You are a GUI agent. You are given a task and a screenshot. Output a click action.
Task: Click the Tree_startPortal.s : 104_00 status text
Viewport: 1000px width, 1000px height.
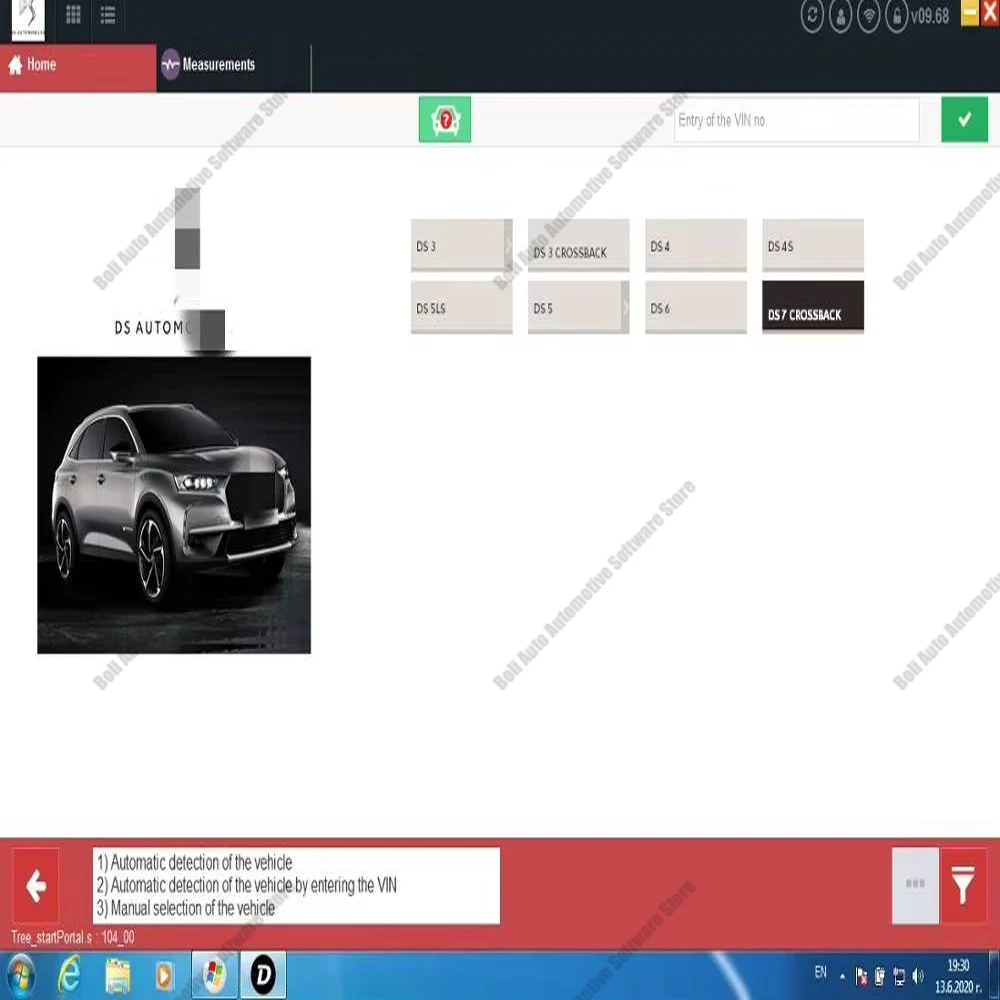(73, 937)
